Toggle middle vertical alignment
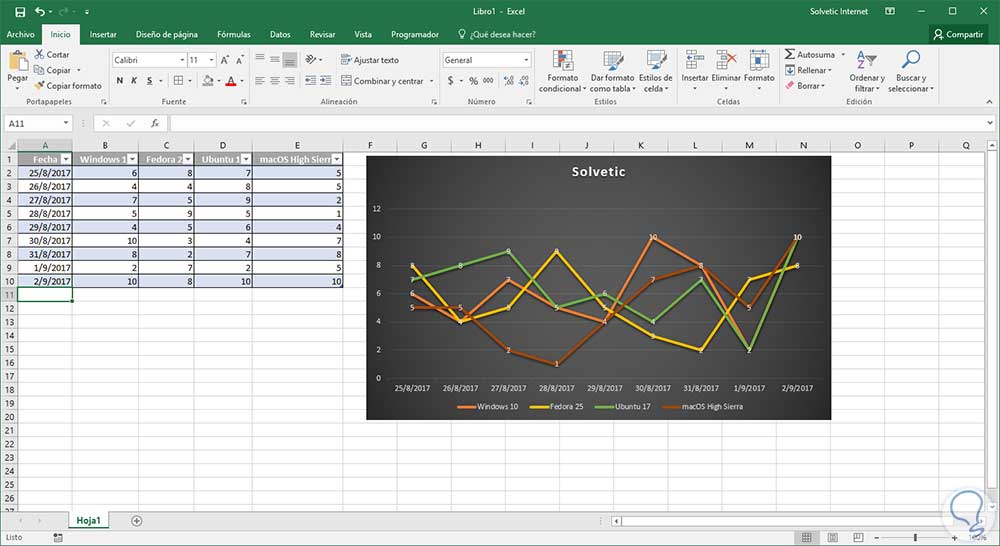Image resolution: width=1000 pixels, height=546 pixels. tap(274, 59)
